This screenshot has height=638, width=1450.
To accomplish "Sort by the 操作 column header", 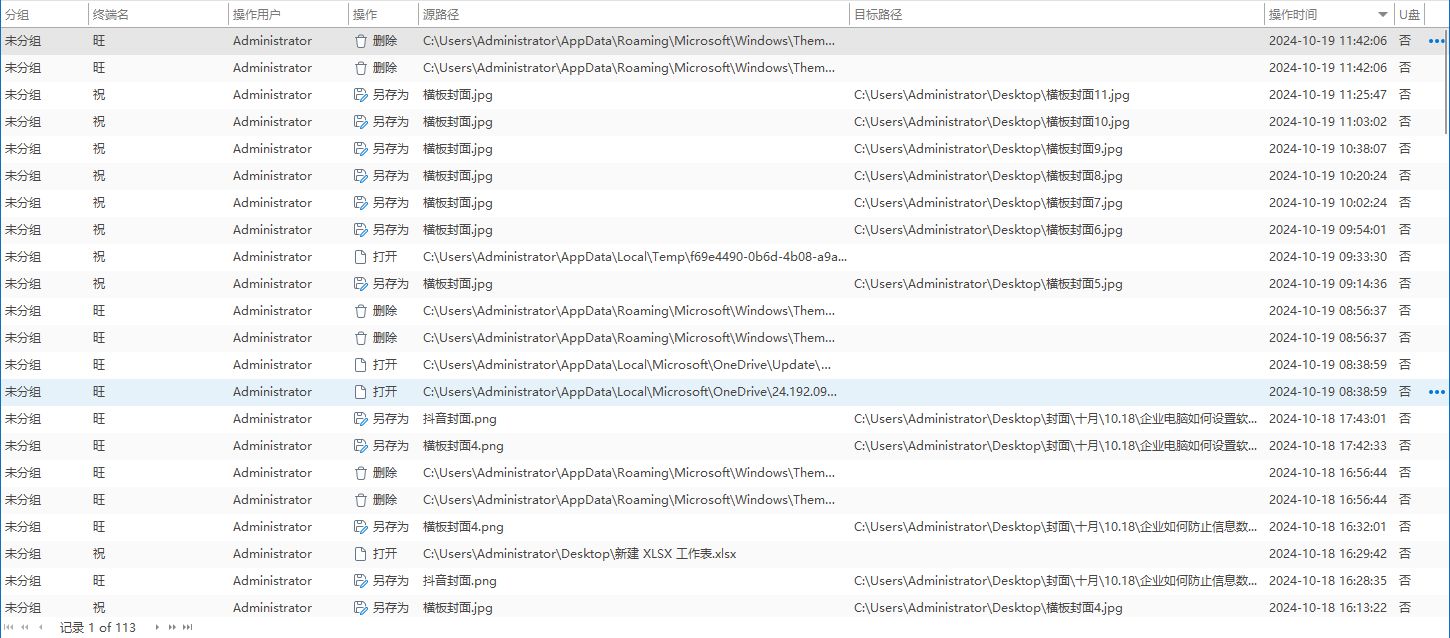I will (383, 14).
